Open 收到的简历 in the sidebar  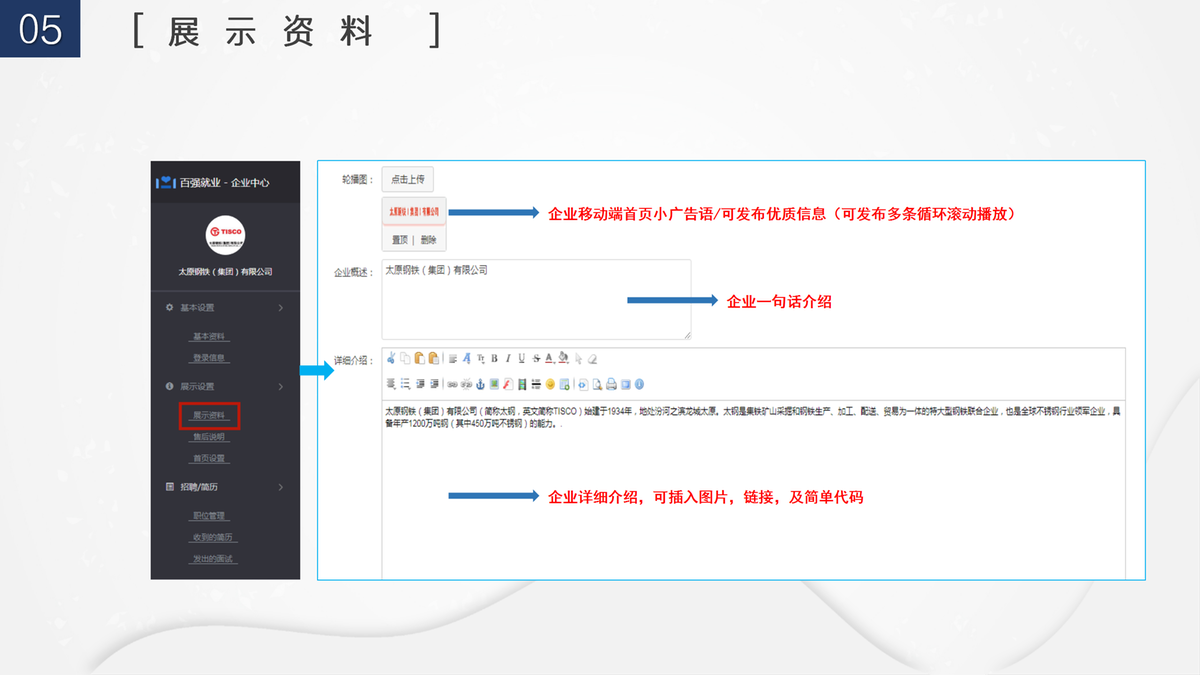tap(212, 537)
